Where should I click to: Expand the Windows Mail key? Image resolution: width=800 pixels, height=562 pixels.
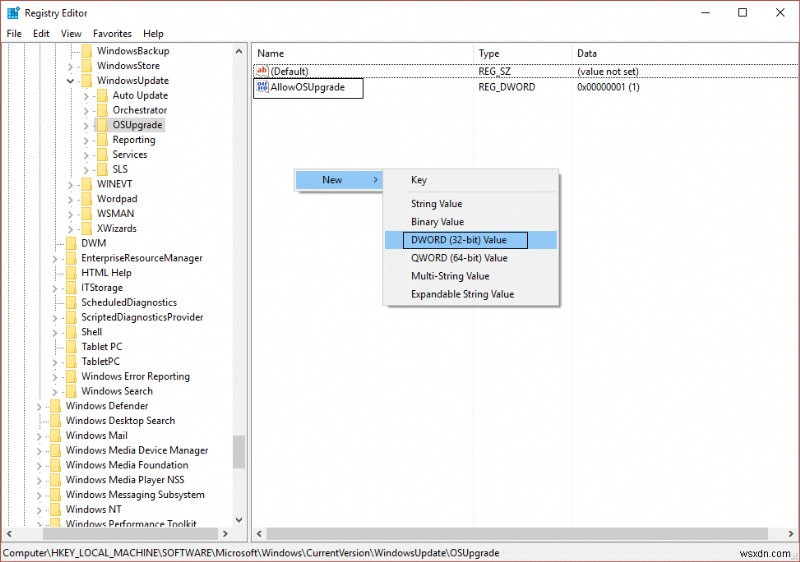39,436
